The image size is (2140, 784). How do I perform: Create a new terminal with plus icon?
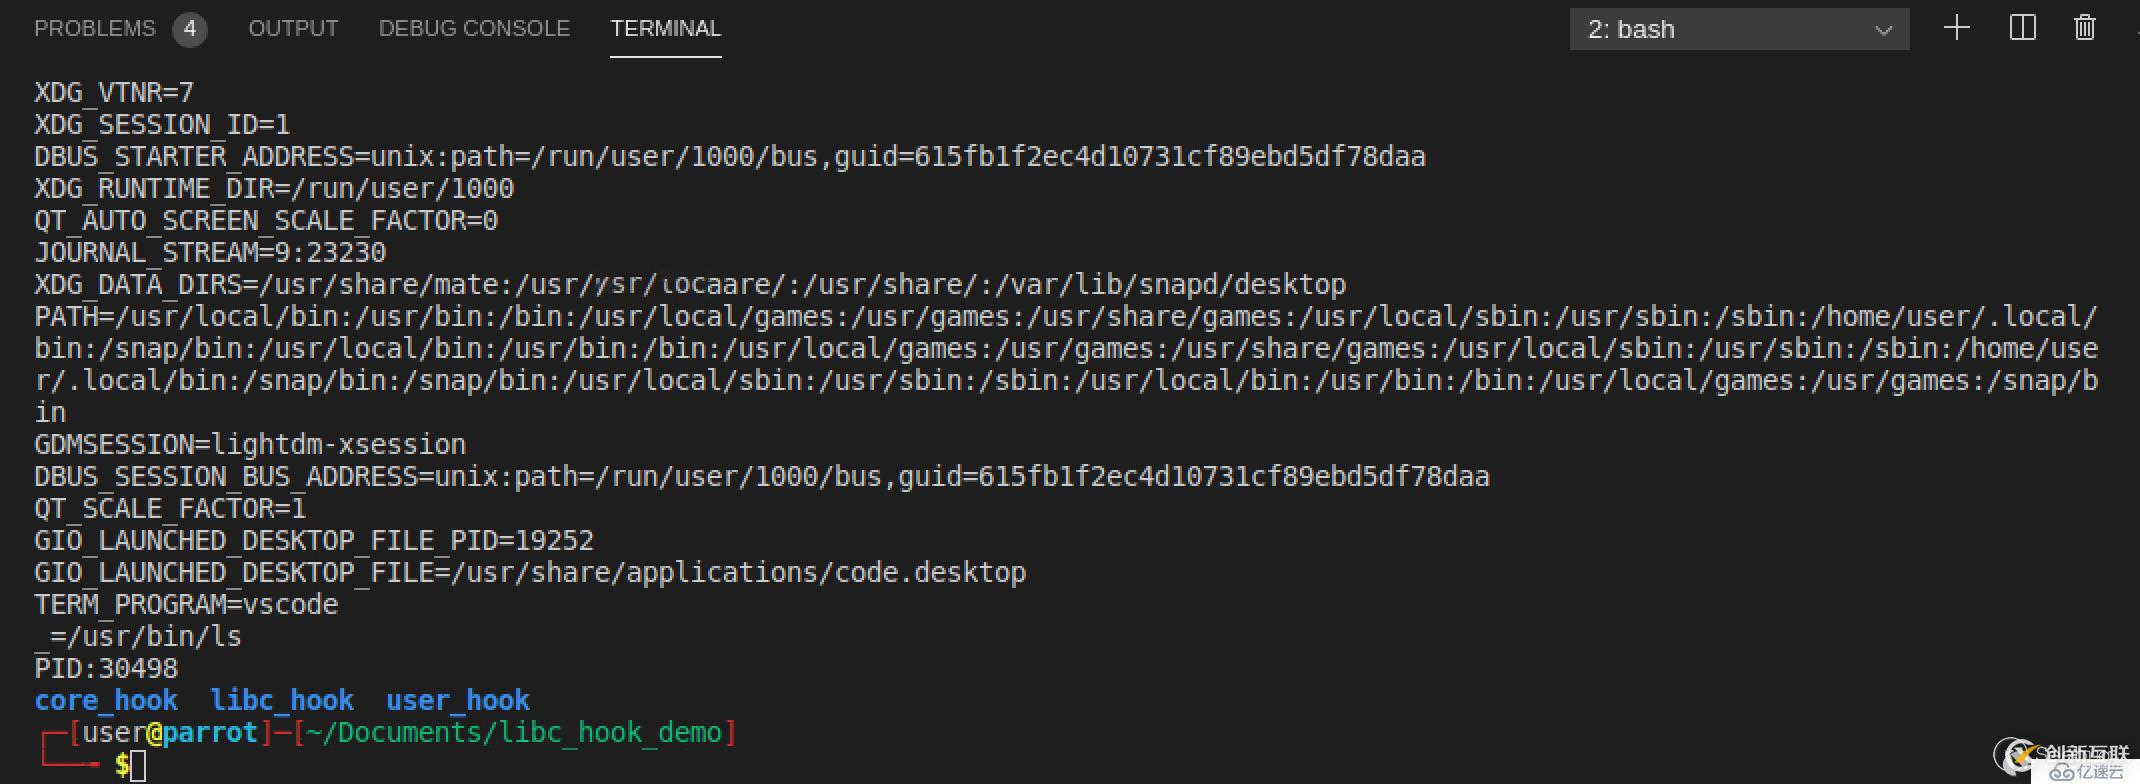pos(1956,28)
